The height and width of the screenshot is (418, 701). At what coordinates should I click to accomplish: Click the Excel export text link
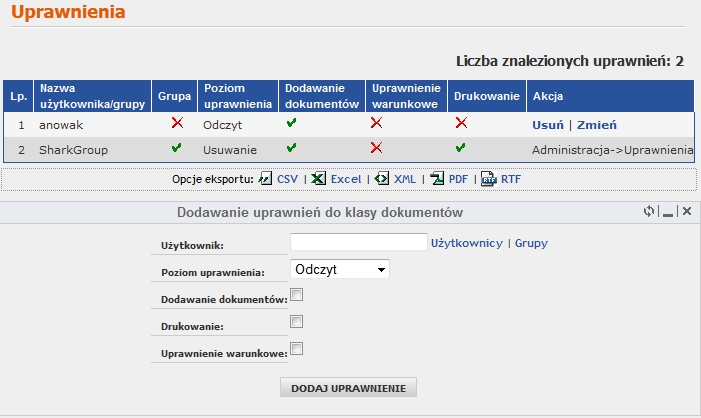point(345,179)
